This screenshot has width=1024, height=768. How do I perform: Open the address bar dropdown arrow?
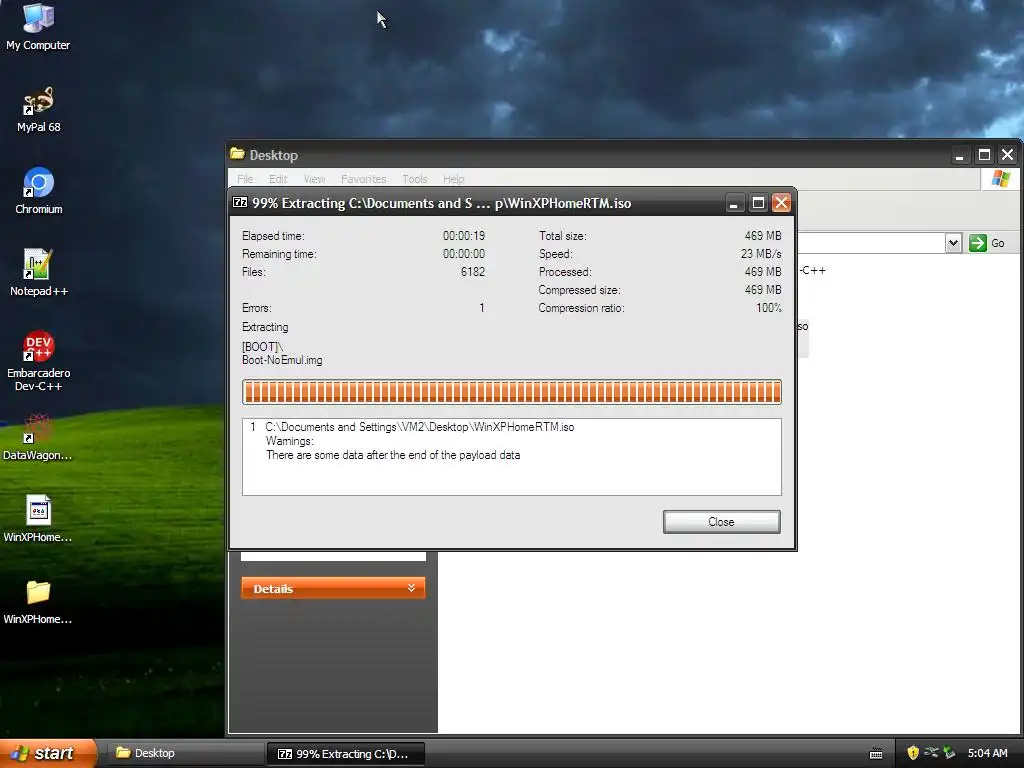[x=953, y=243]
